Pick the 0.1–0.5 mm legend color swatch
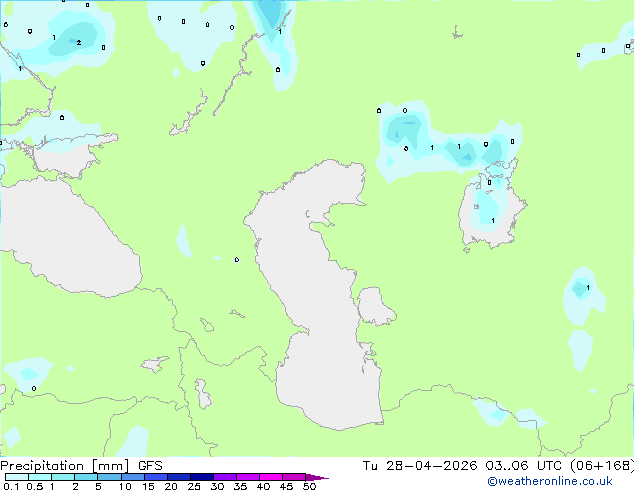634x490 pixels. [17, 477]
